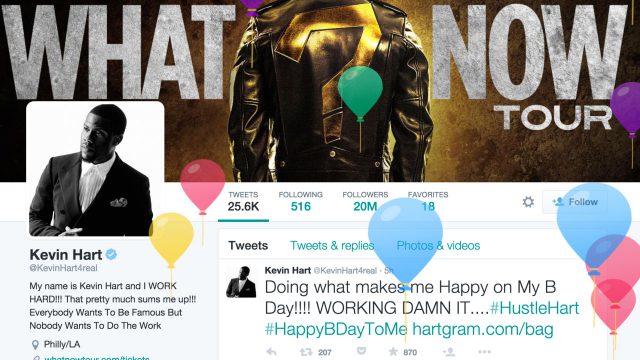Open the #HustleHart hashtag

(534, 308)
